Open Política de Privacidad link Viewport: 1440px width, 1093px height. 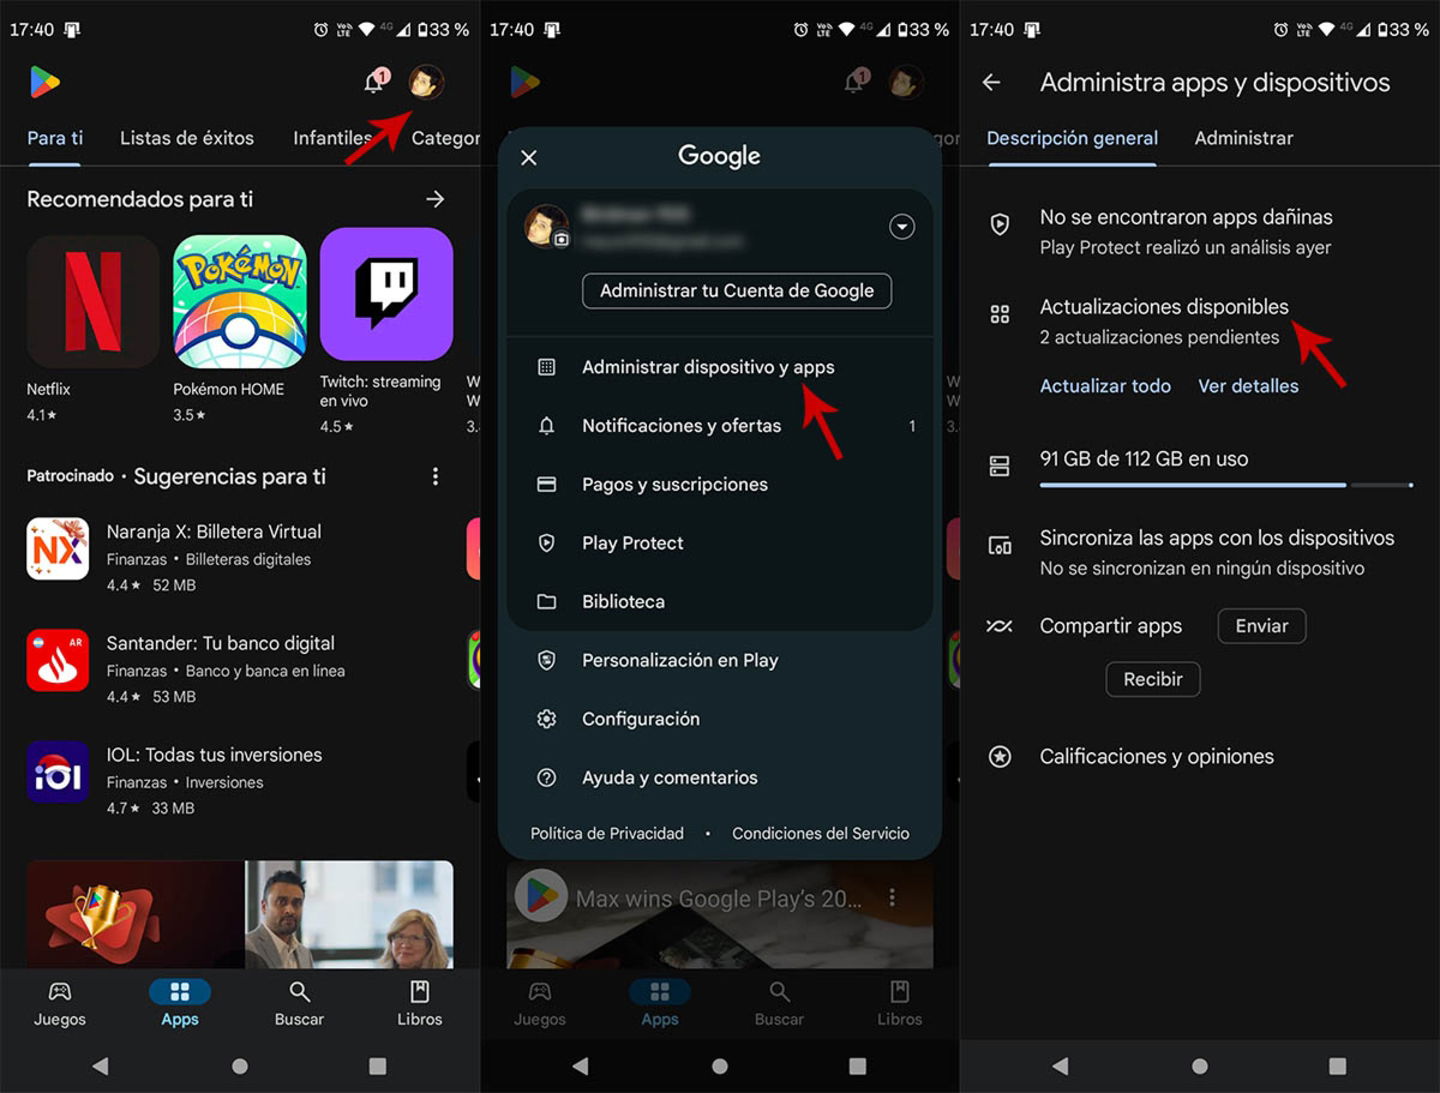607,833
